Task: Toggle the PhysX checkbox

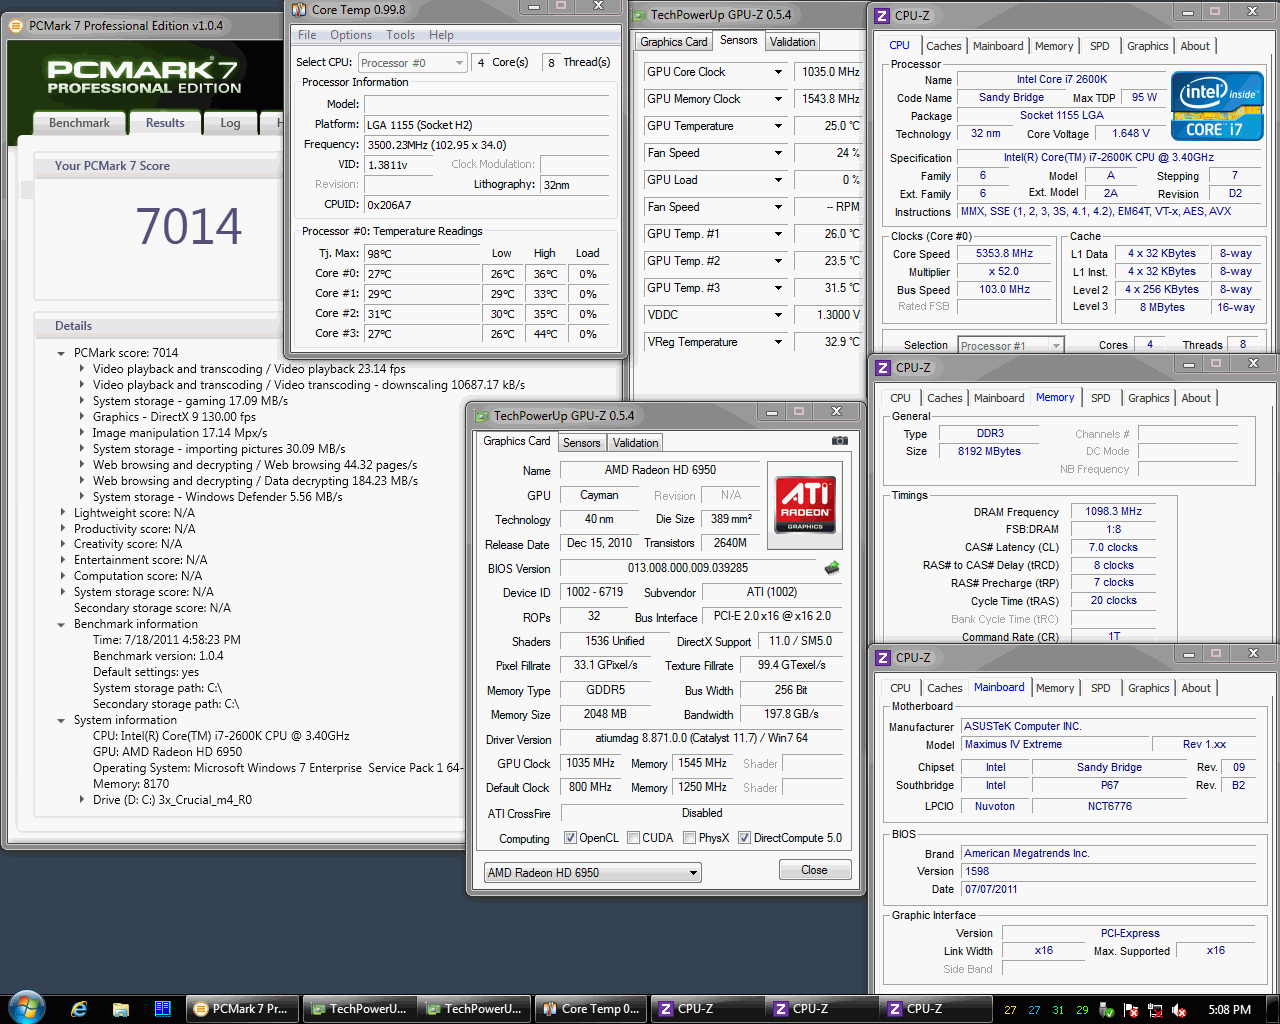Action: 689,838
